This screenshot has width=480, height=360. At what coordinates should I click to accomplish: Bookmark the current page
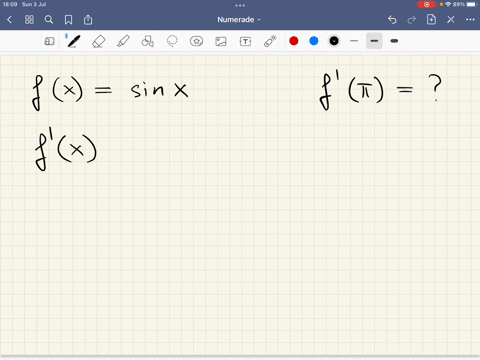coord(68,20)
